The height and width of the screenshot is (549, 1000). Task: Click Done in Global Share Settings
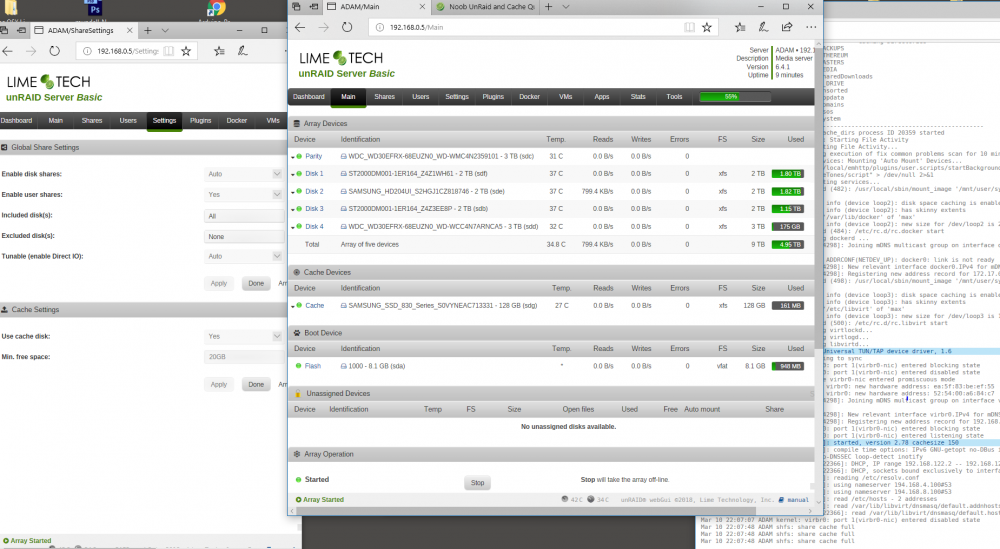(256, 284)
